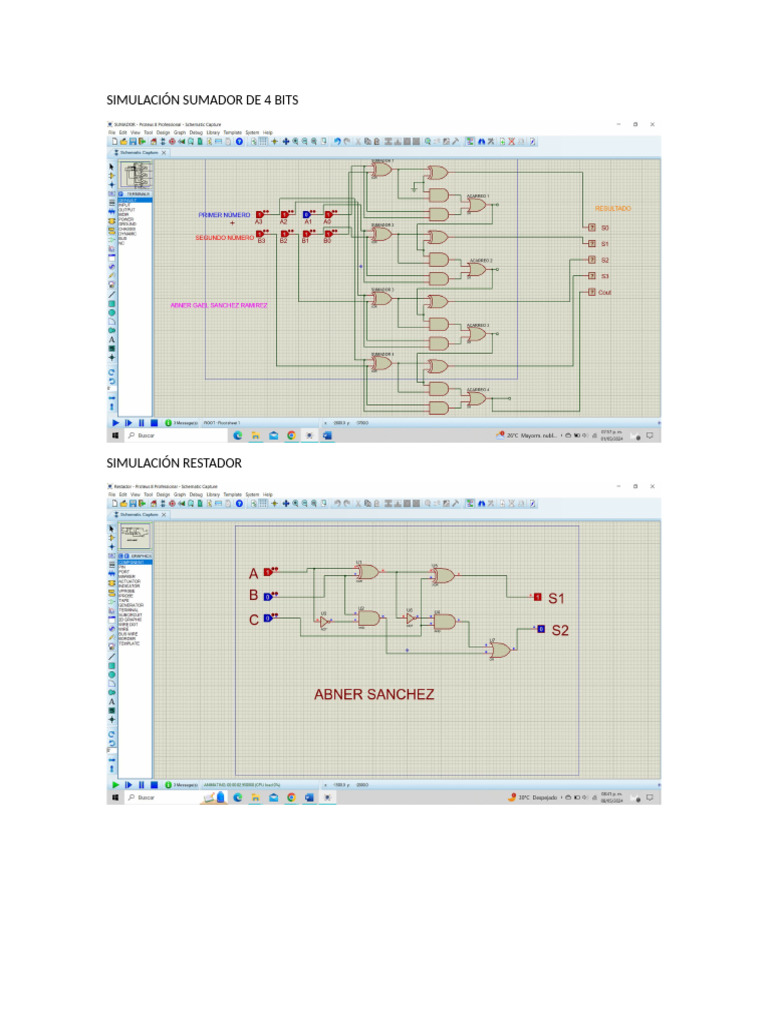768x1024 pixels.
Task: Open Design menu in SUMADOR window
Action: [x=163, y=133]
